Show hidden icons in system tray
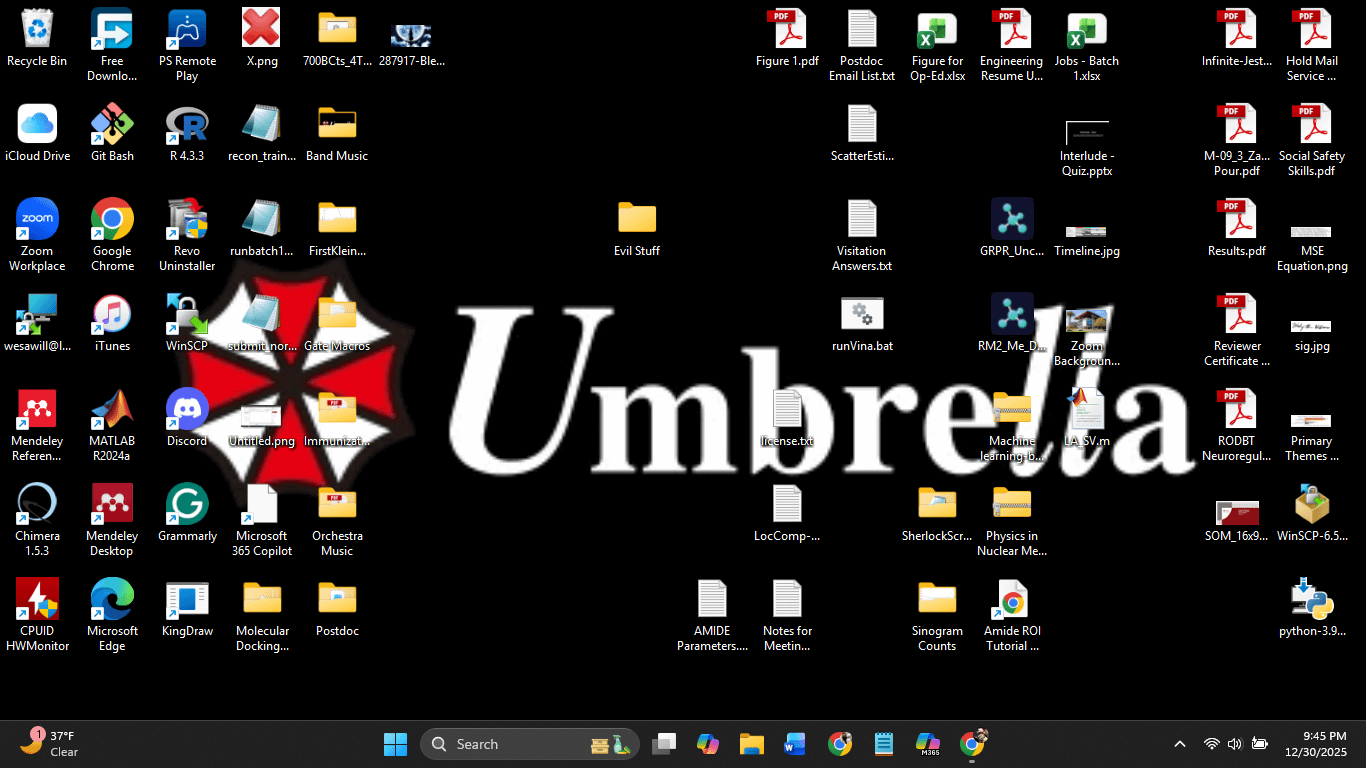 (x=1180, y=744)
